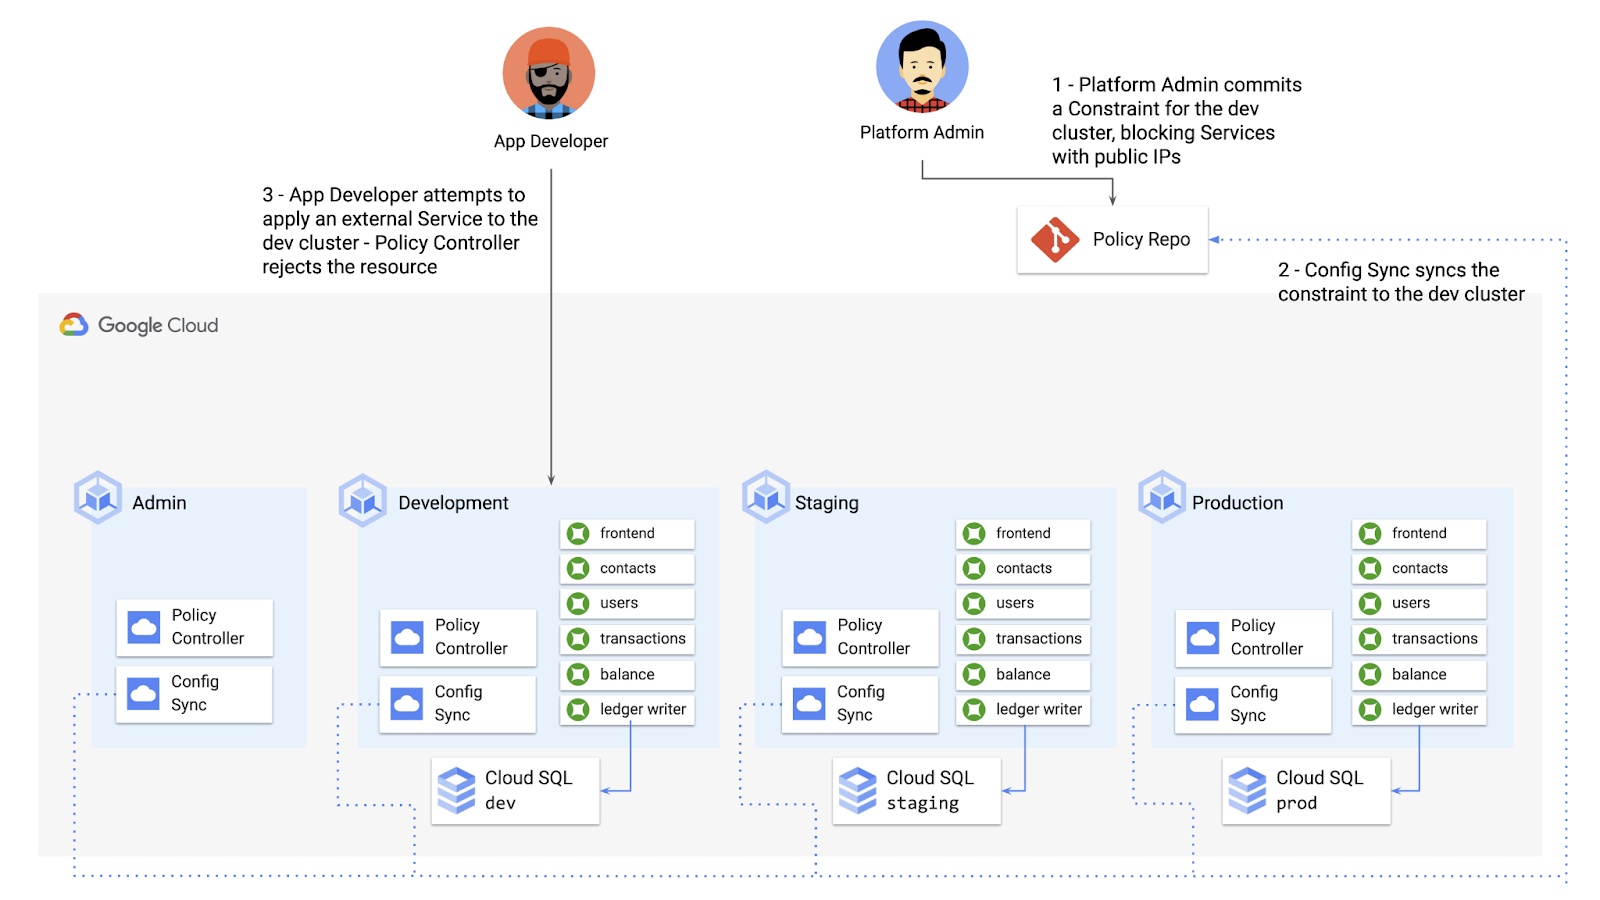Click the Cloud SQL dev database icon
The height and width of the screenshot is (900, 1600).
(x=457, y=791)
